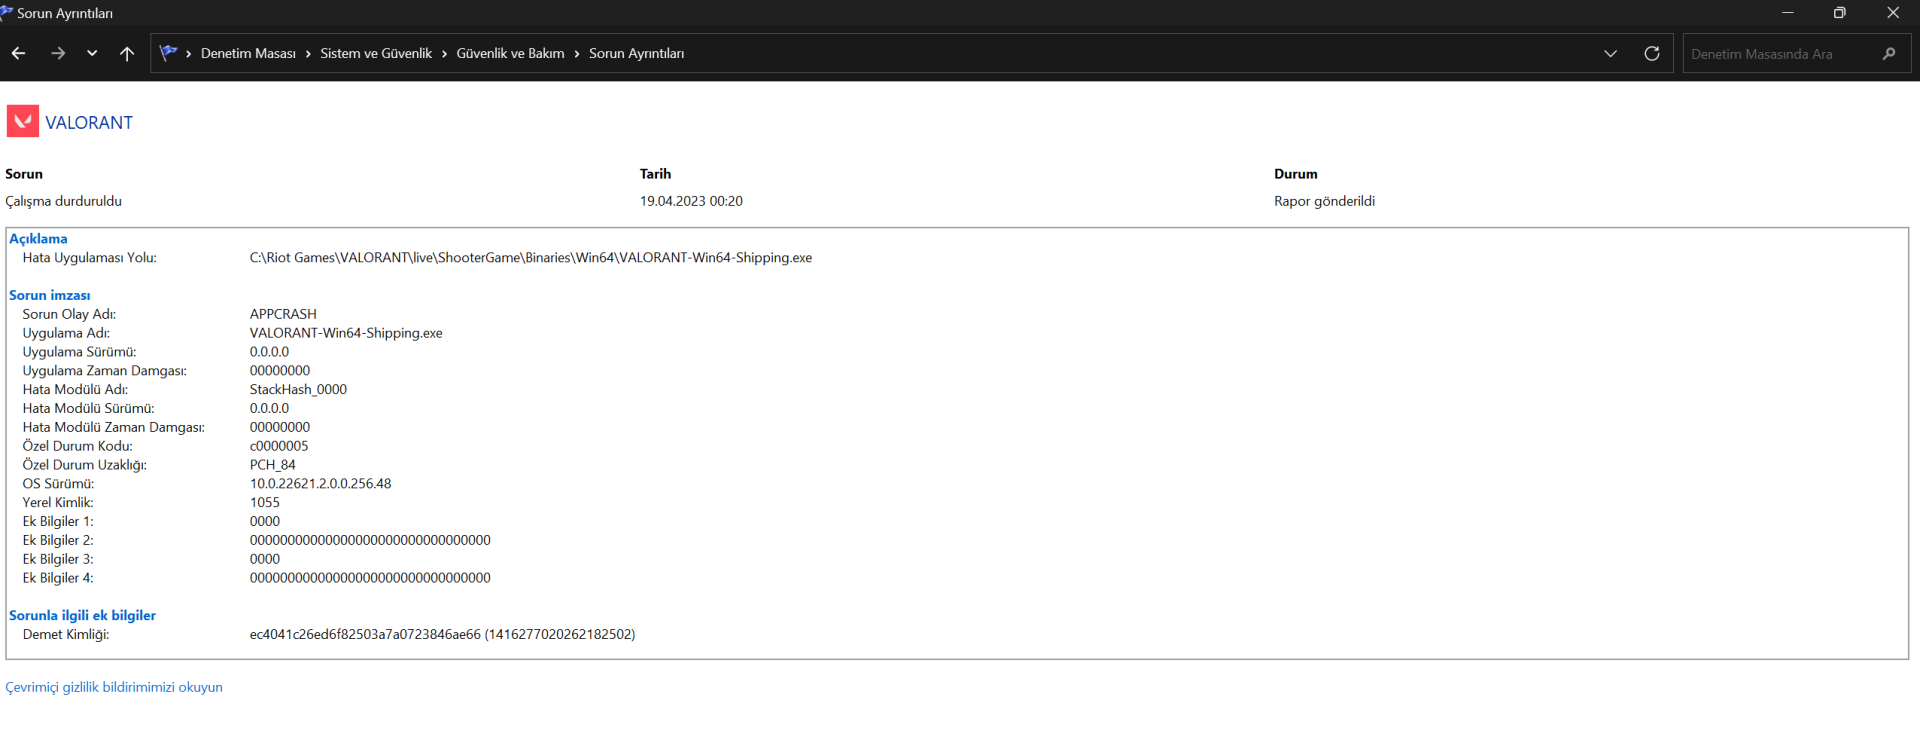Screen dimensions: 1920x749
Task: Open Güvenlik ve Bakım breadcrumb
Action: (x=510, y=53)
